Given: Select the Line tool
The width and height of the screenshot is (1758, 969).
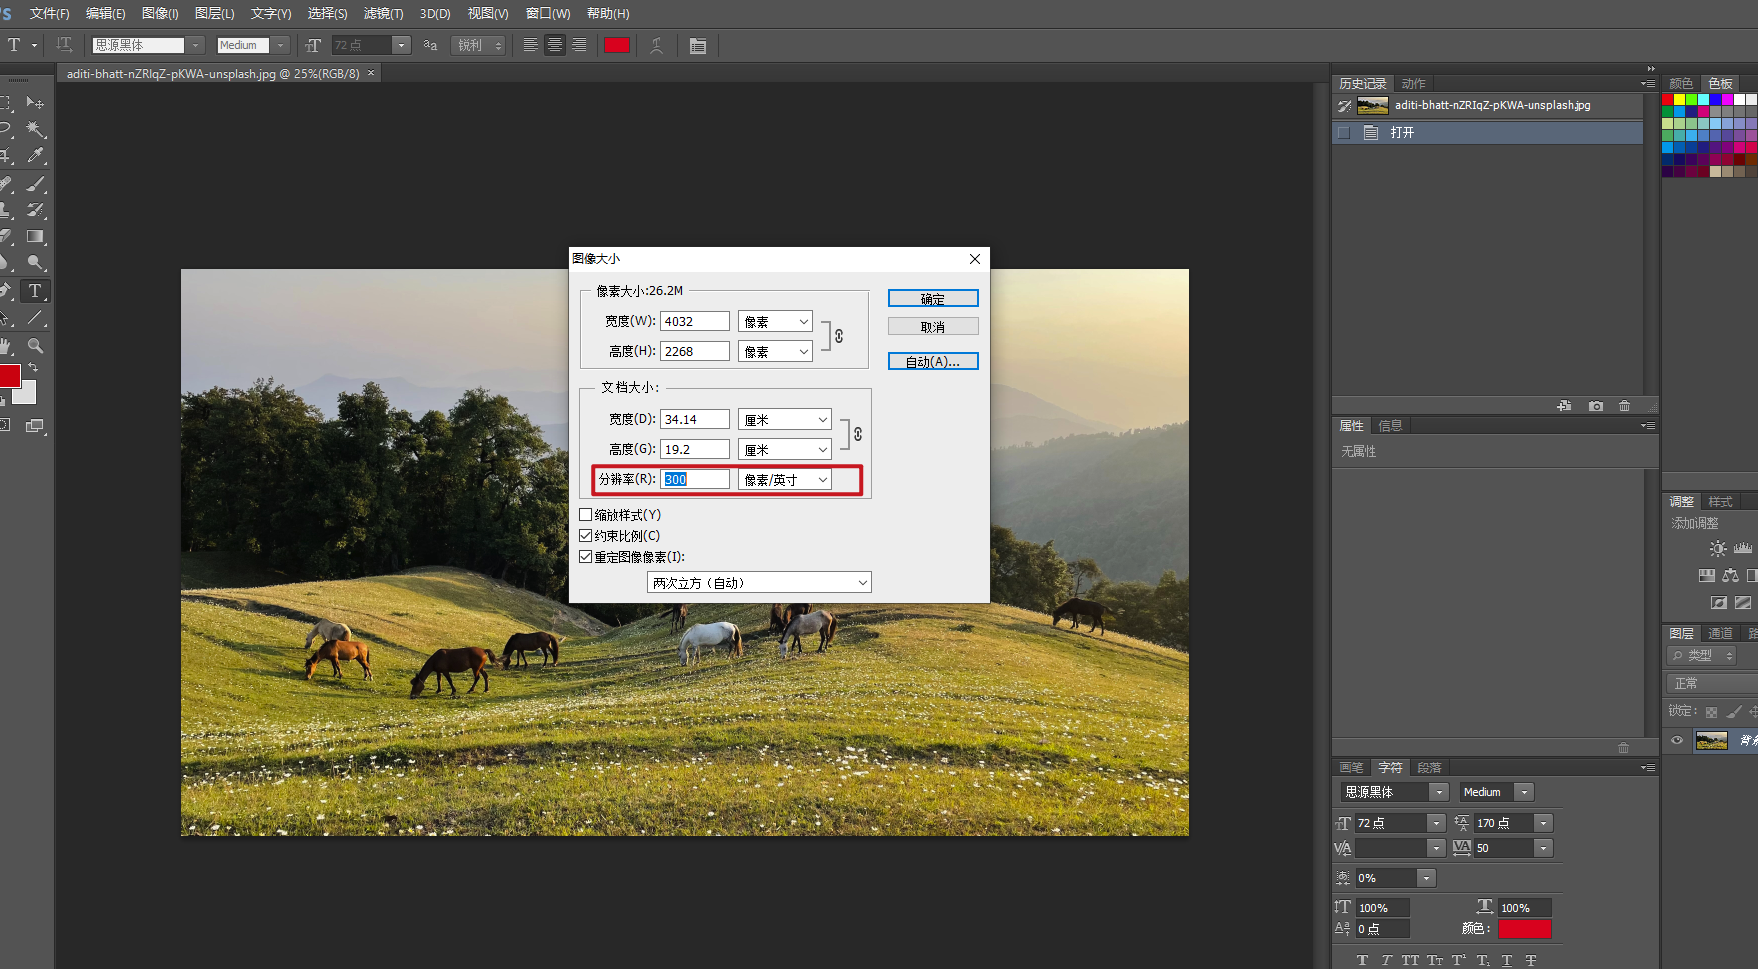Looking at the screenshot, I should point(35,318).
